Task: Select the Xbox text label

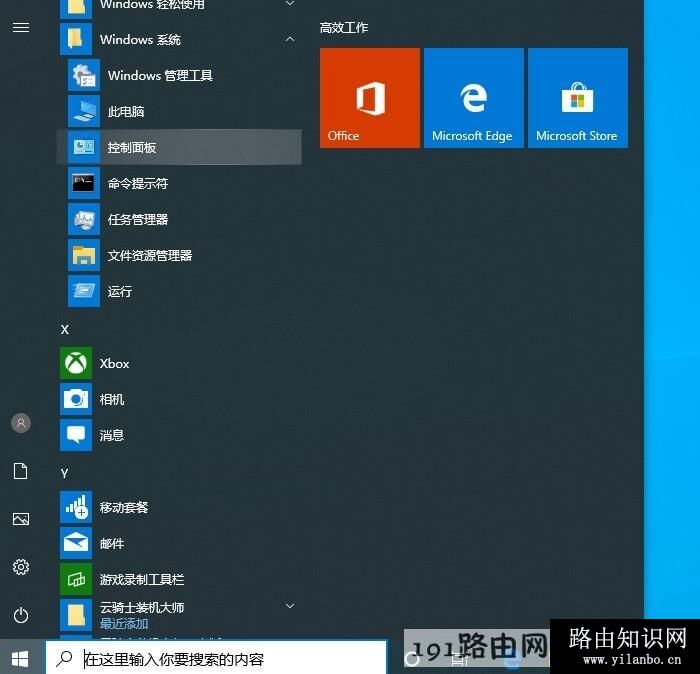Action: [x=115, y=364]
